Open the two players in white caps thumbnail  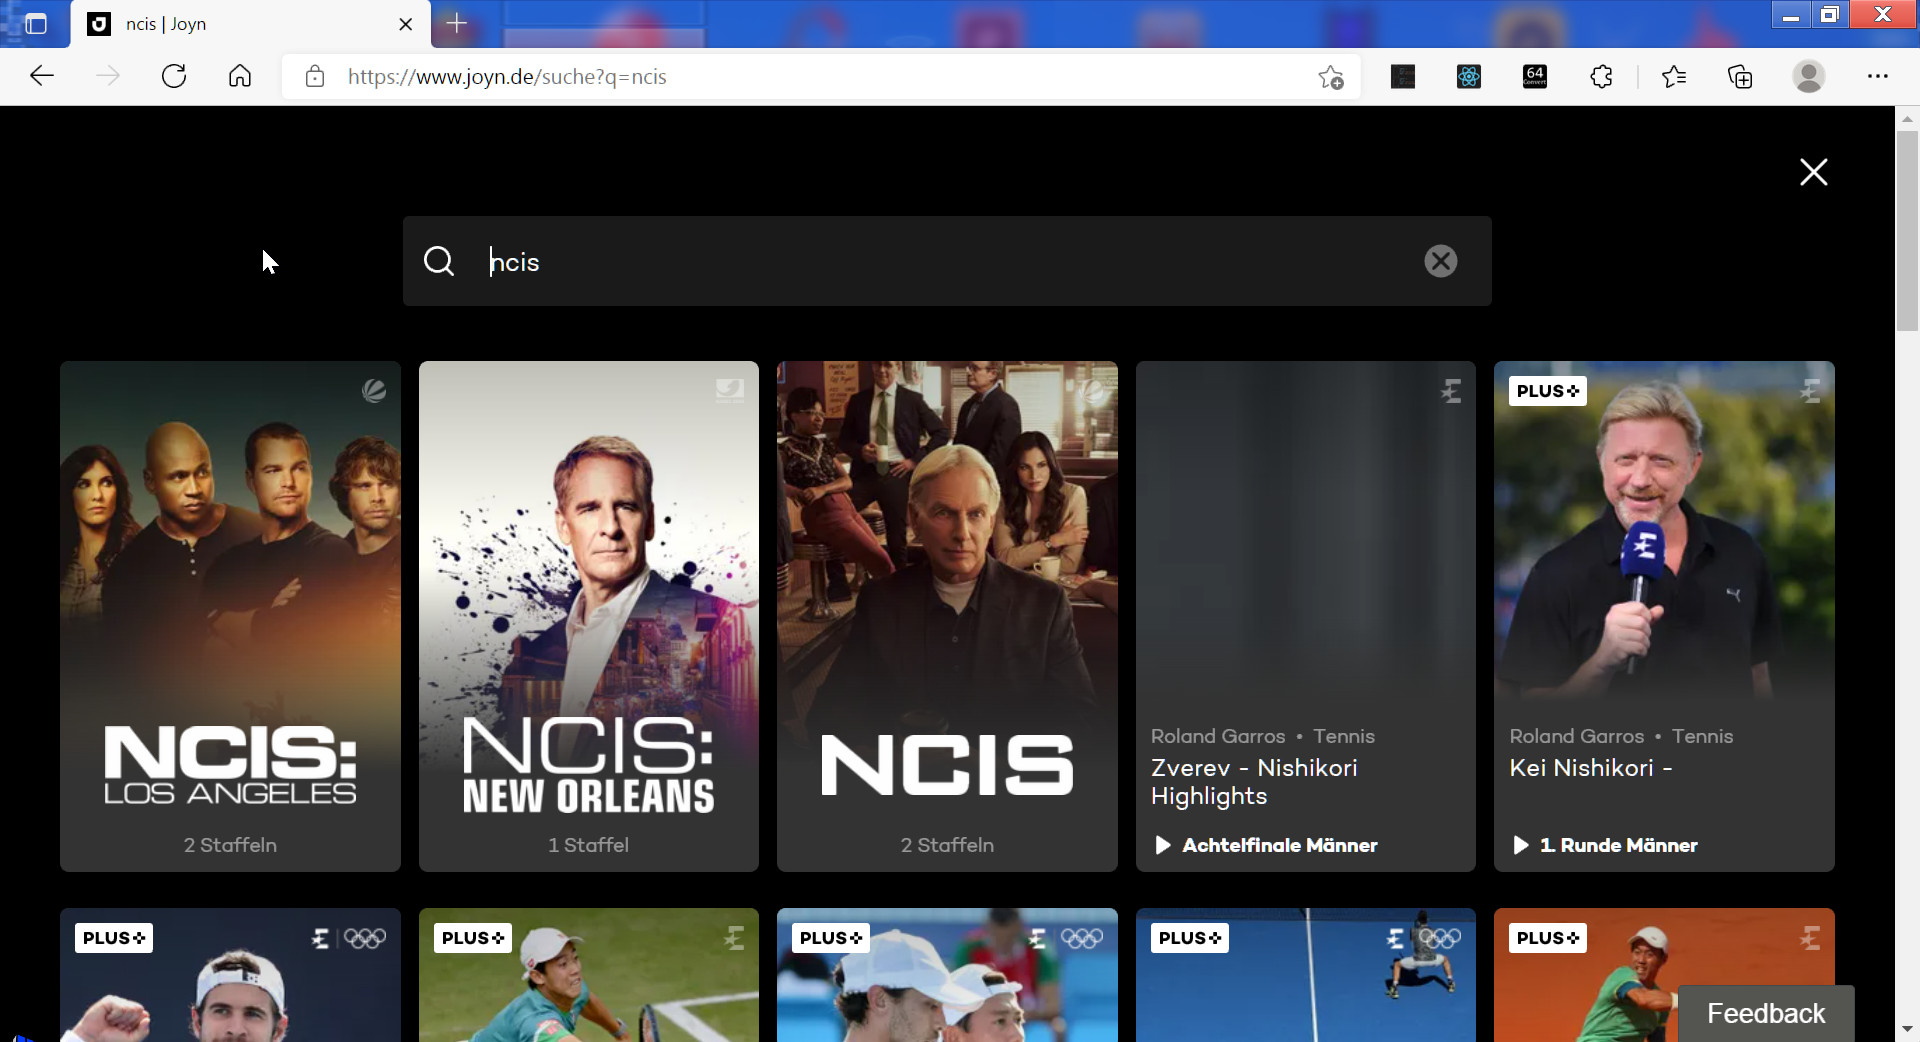(x=947, y=975)
